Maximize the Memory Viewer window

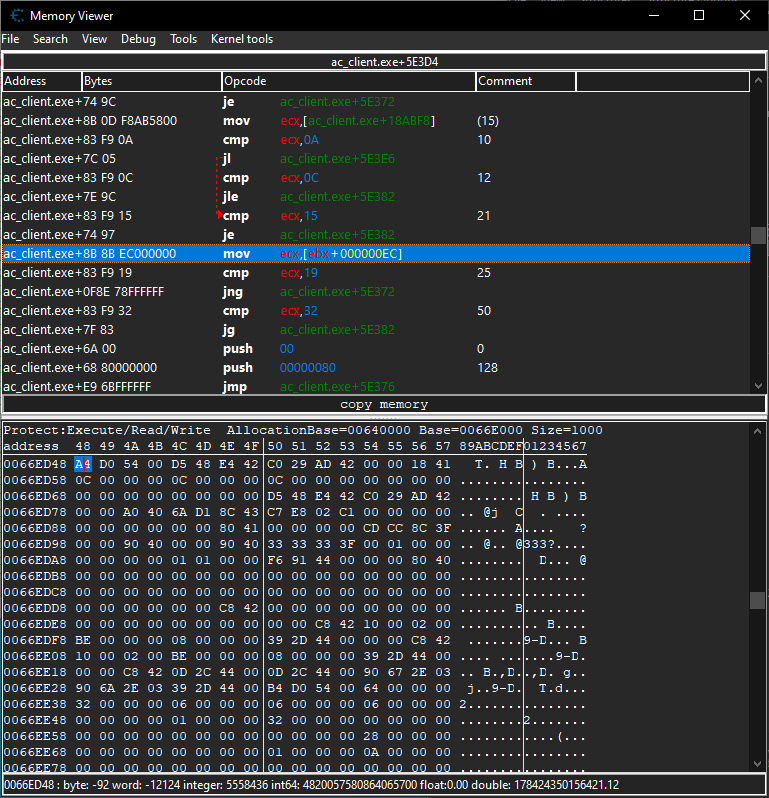pos(699,15)
